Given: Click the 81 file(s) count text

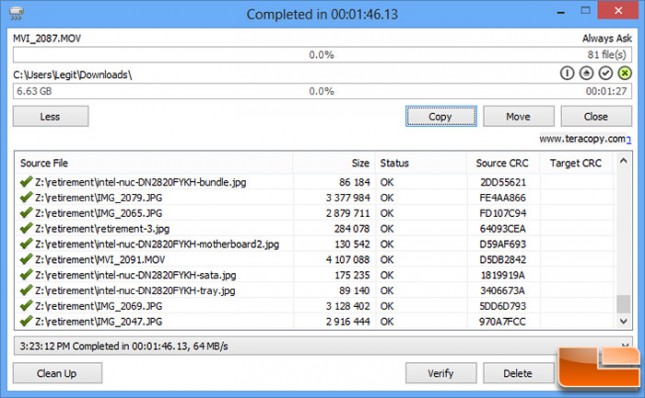Looking at the screenshot, I should point(607,55).
